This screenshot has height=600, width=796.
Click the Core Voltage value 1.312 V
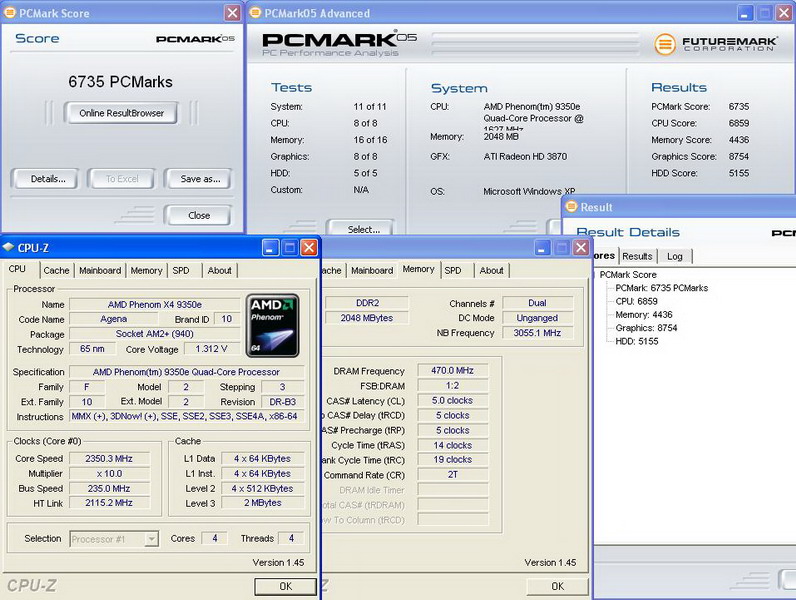(211, 349)
